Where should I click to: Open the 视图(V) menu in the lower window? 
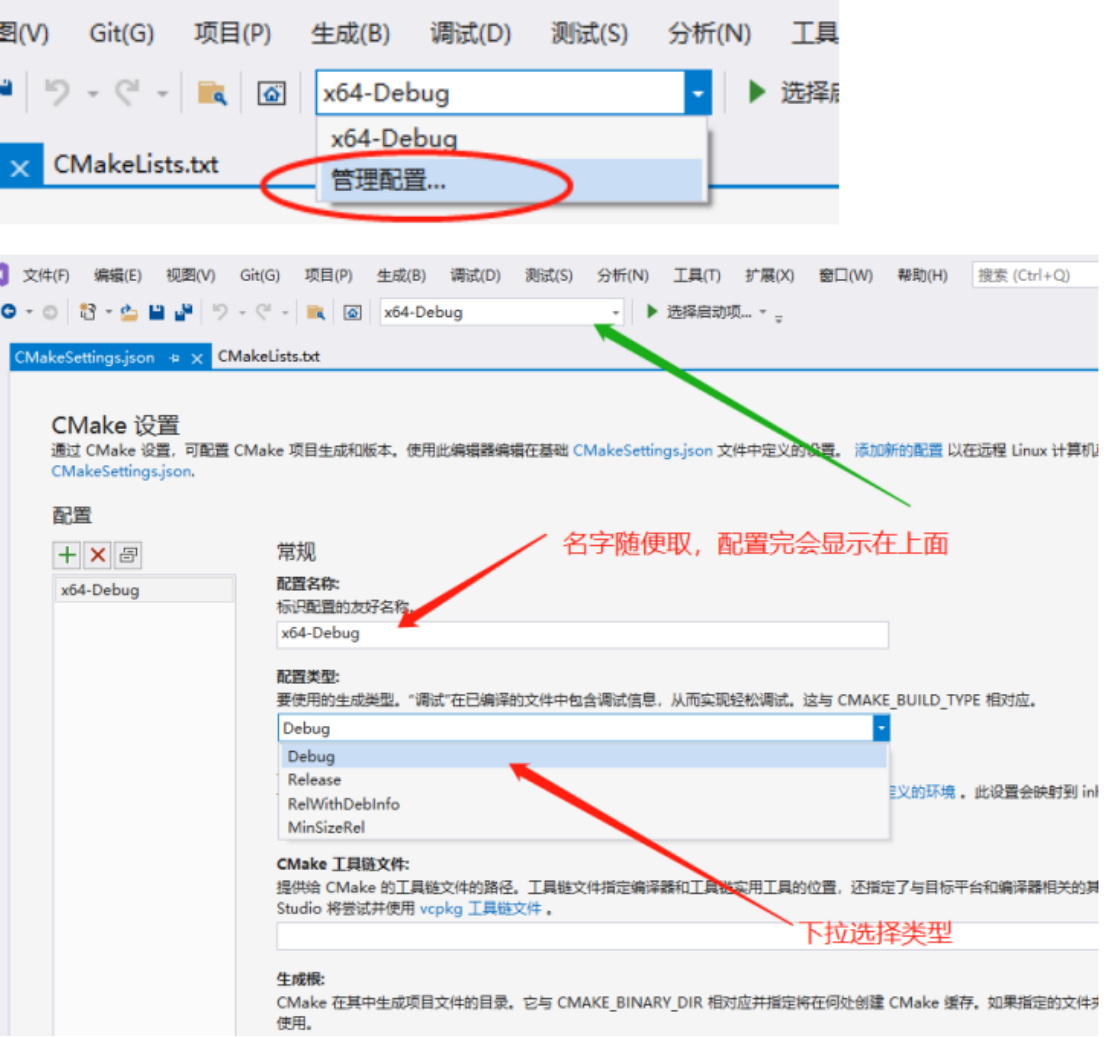pos(191,275)
